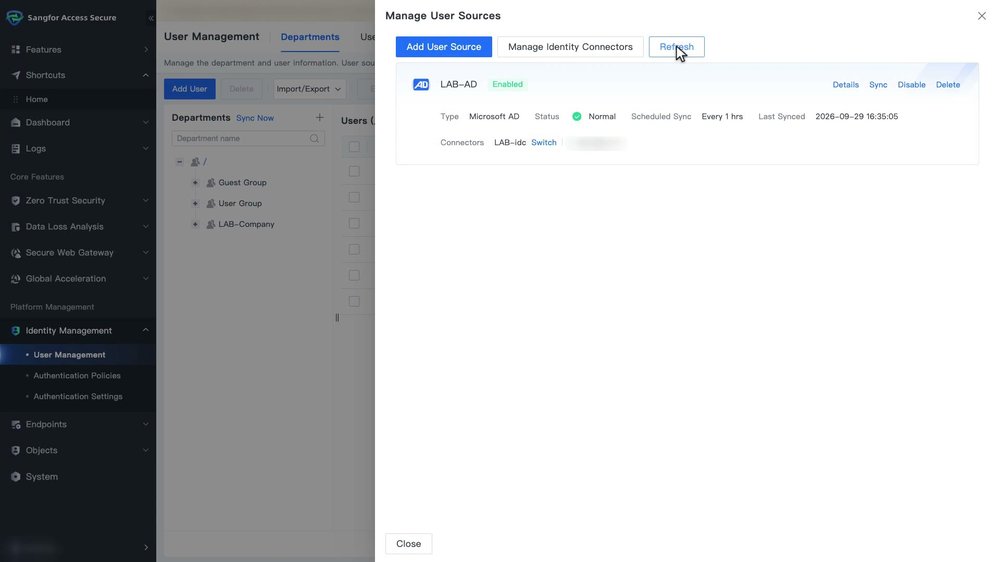Screen dimensions: 1000x562
Task: Click the Guest Group people icon
Action: (x=210, y=182)
